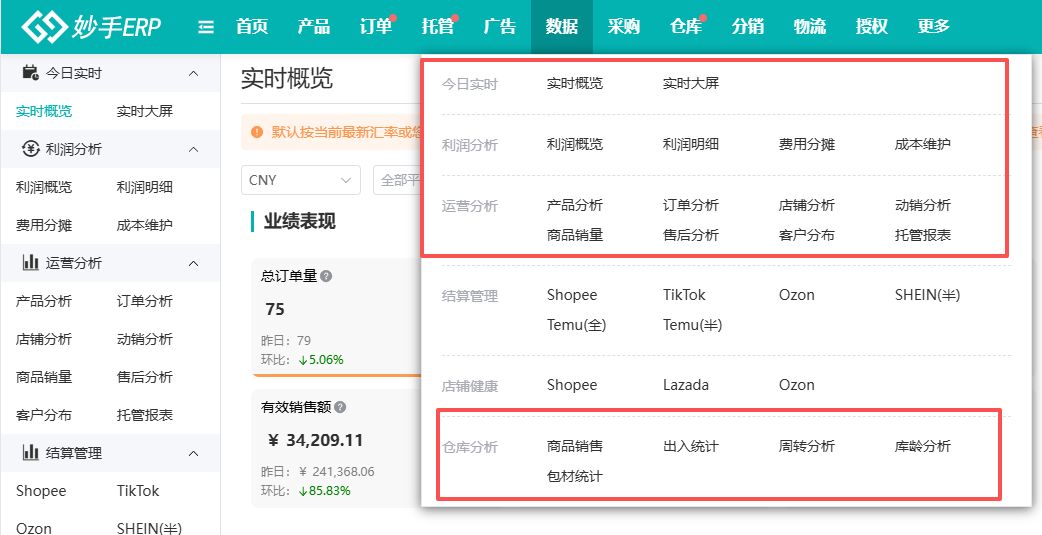Image resolution: width=1042 pixels, height=535 pixels.
Task: Toggle the hamburger menu icon beside the logo
Action: [x=206, y=27]
